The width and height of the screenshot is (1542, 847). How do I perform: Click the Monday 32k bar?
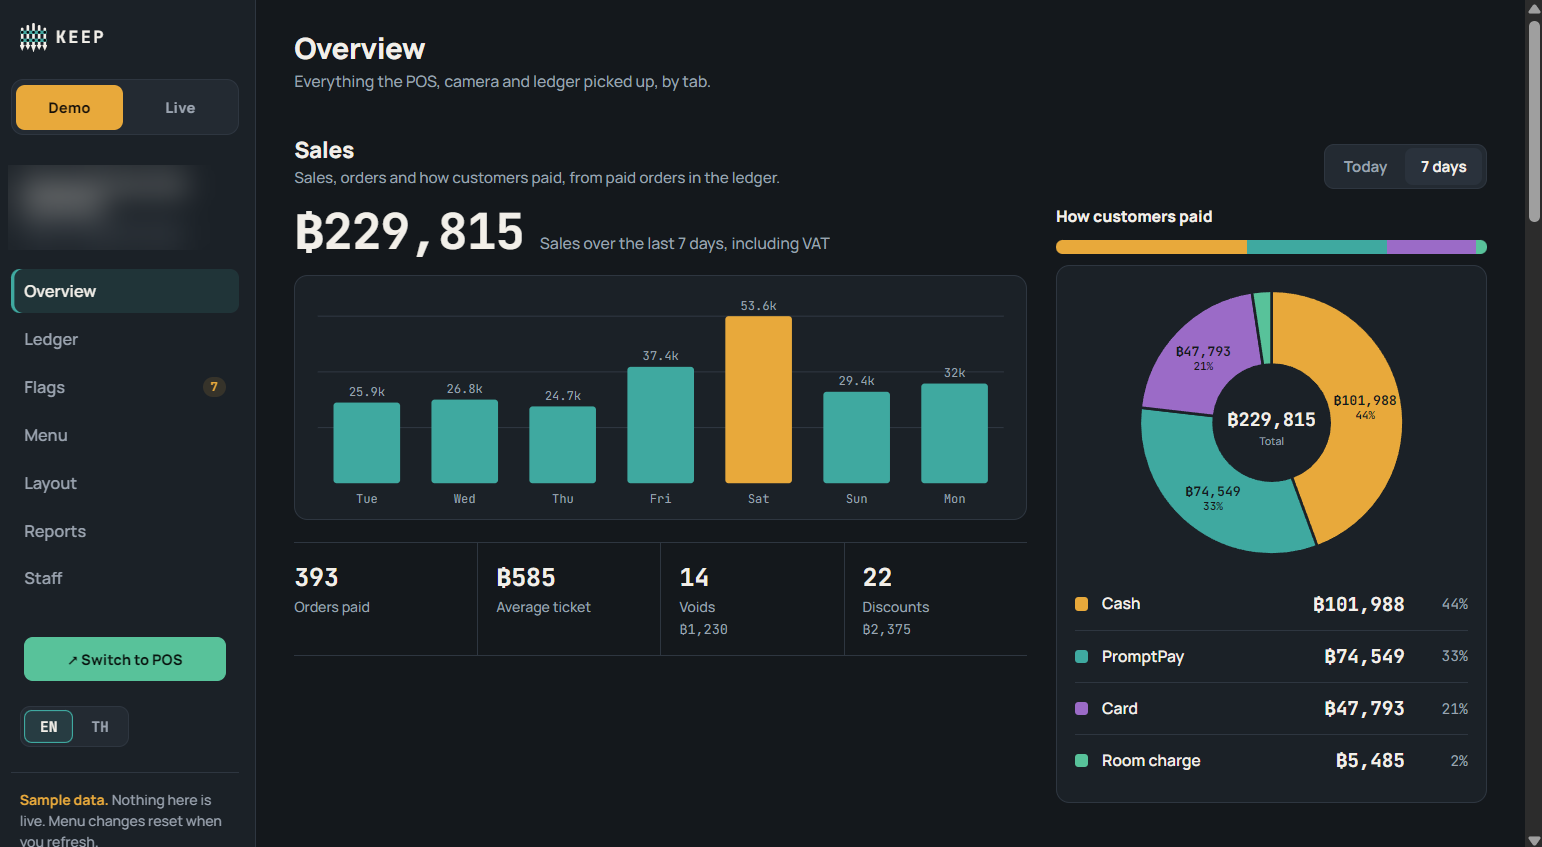click(954, 433)
